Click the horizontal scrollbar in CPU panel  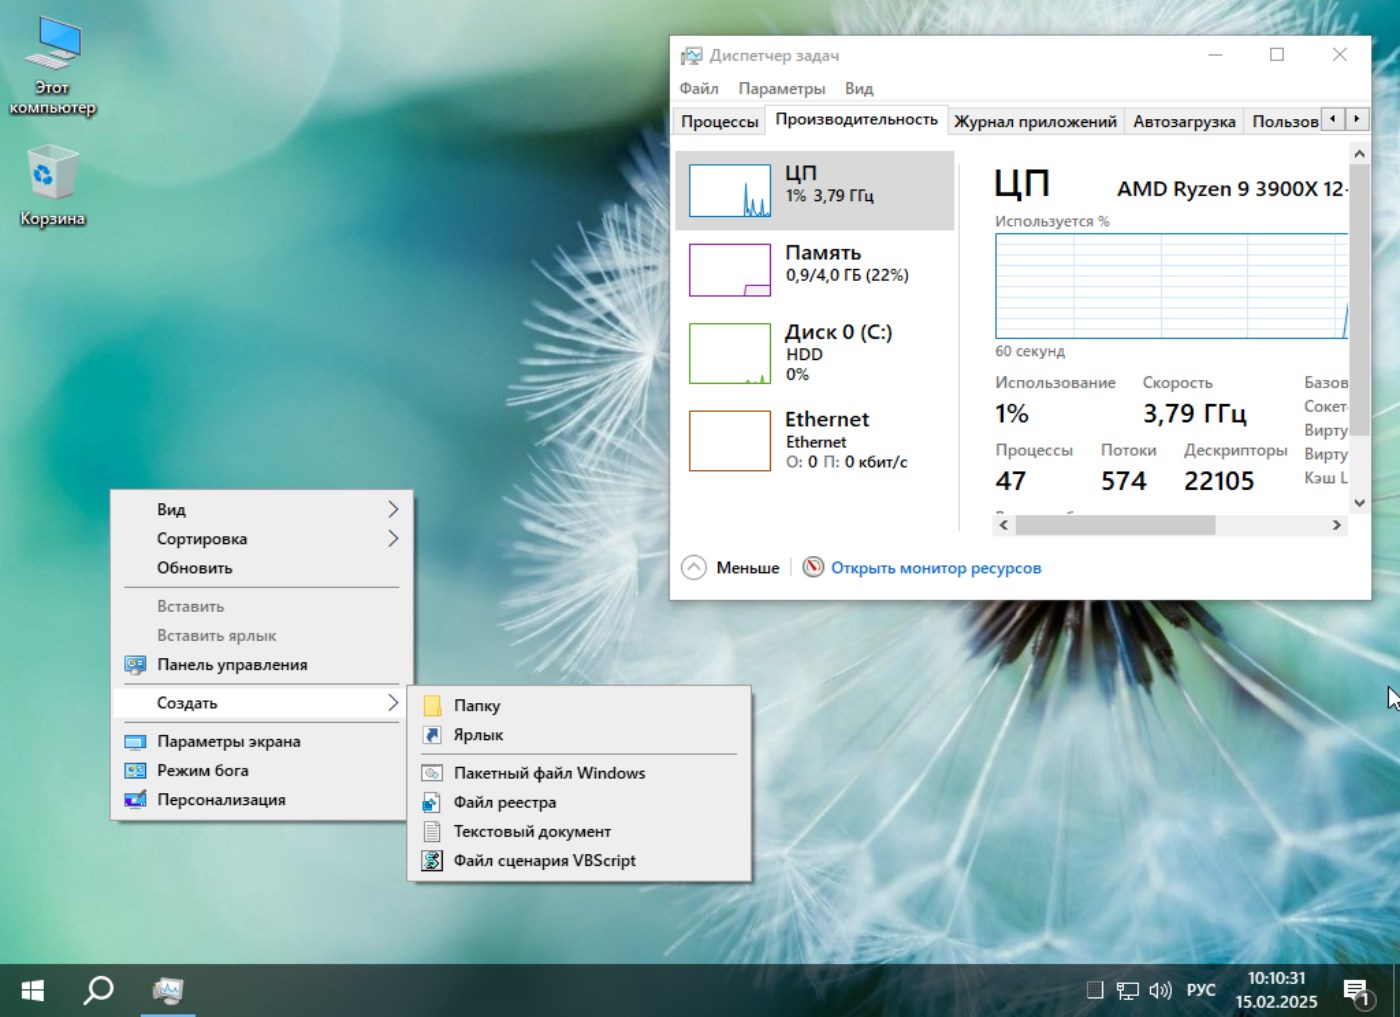click(x=1114, y=525)
